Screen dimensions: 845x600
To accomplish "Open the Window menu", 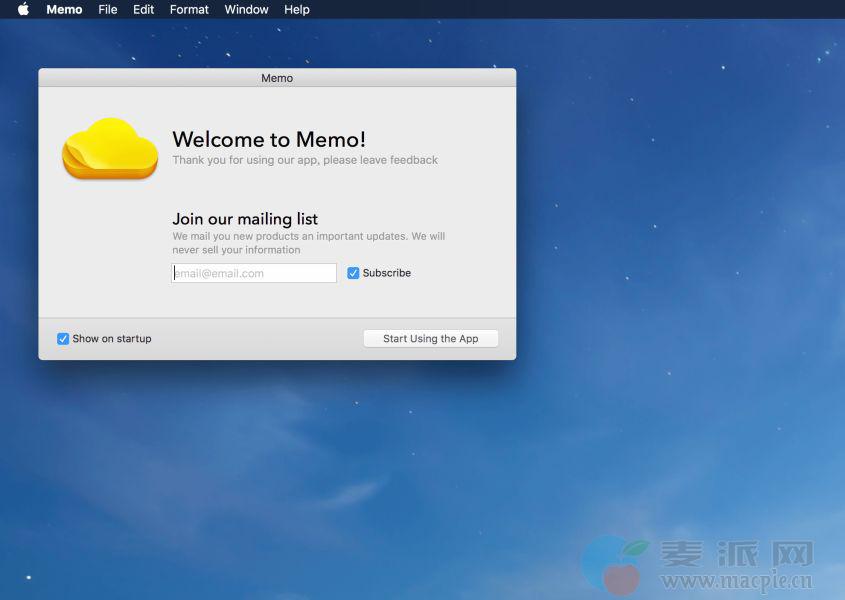I will 246,9.
